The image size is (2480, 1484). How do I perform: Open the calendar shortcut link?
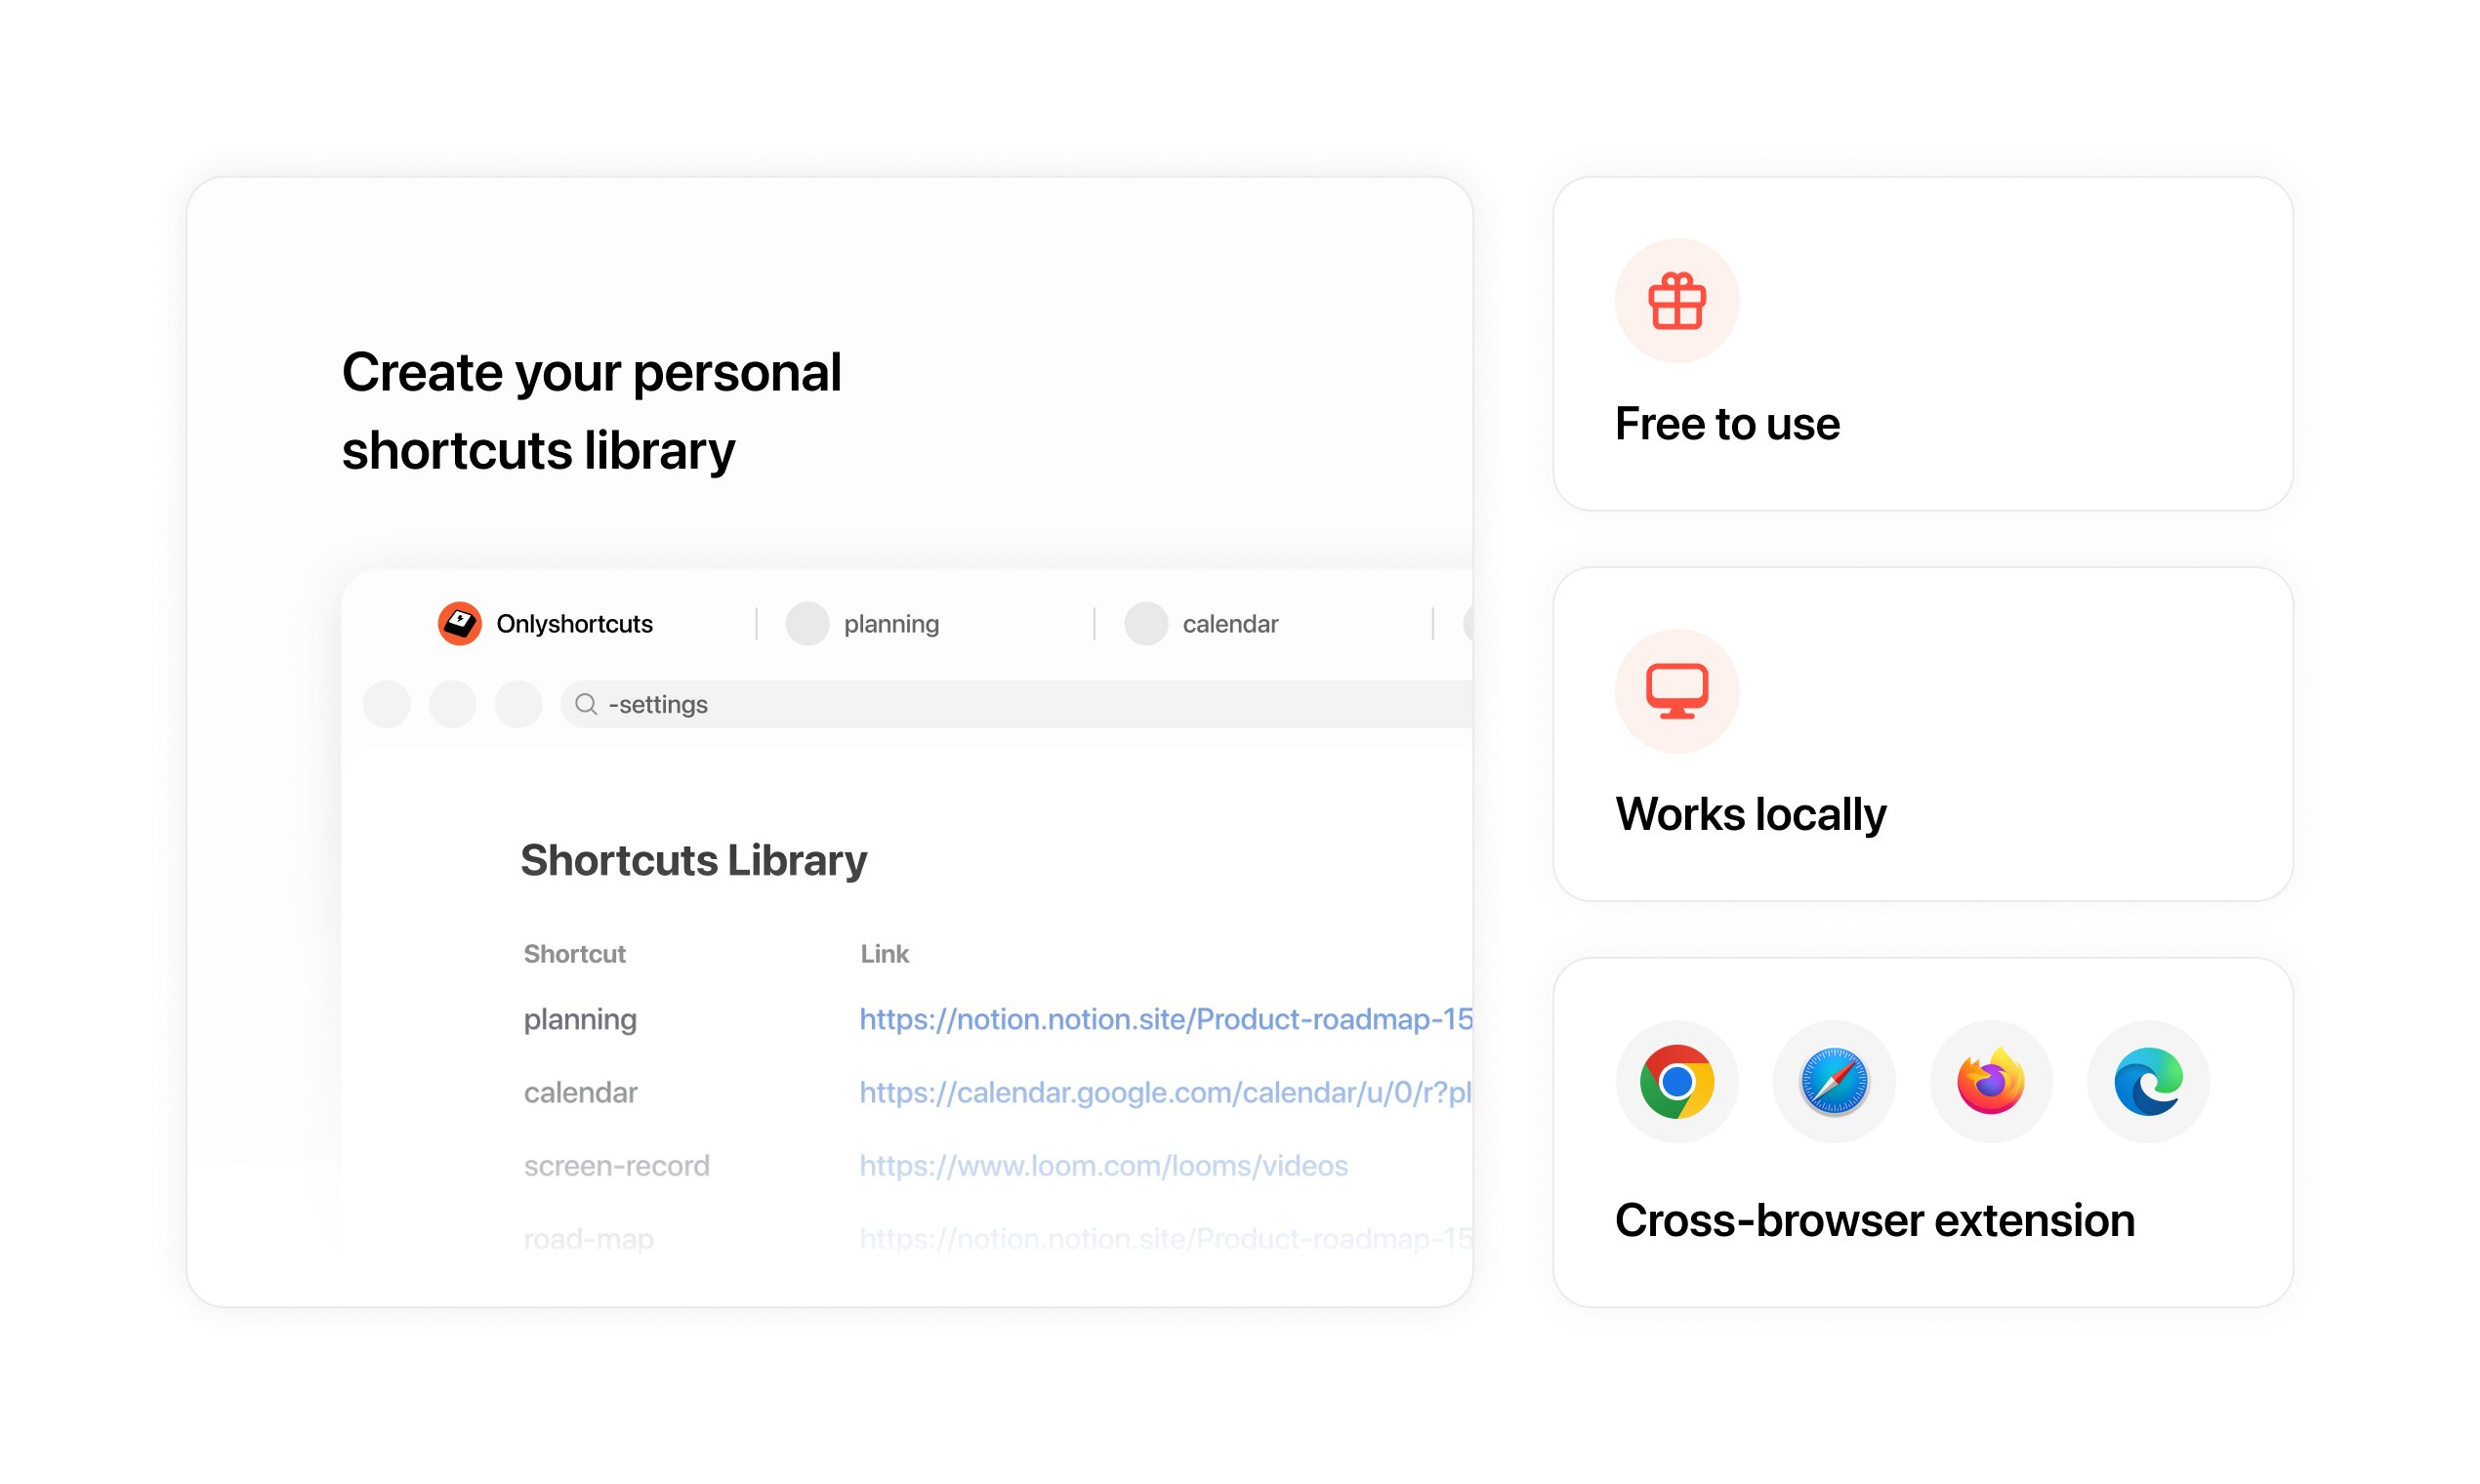pos(1166,1092)
